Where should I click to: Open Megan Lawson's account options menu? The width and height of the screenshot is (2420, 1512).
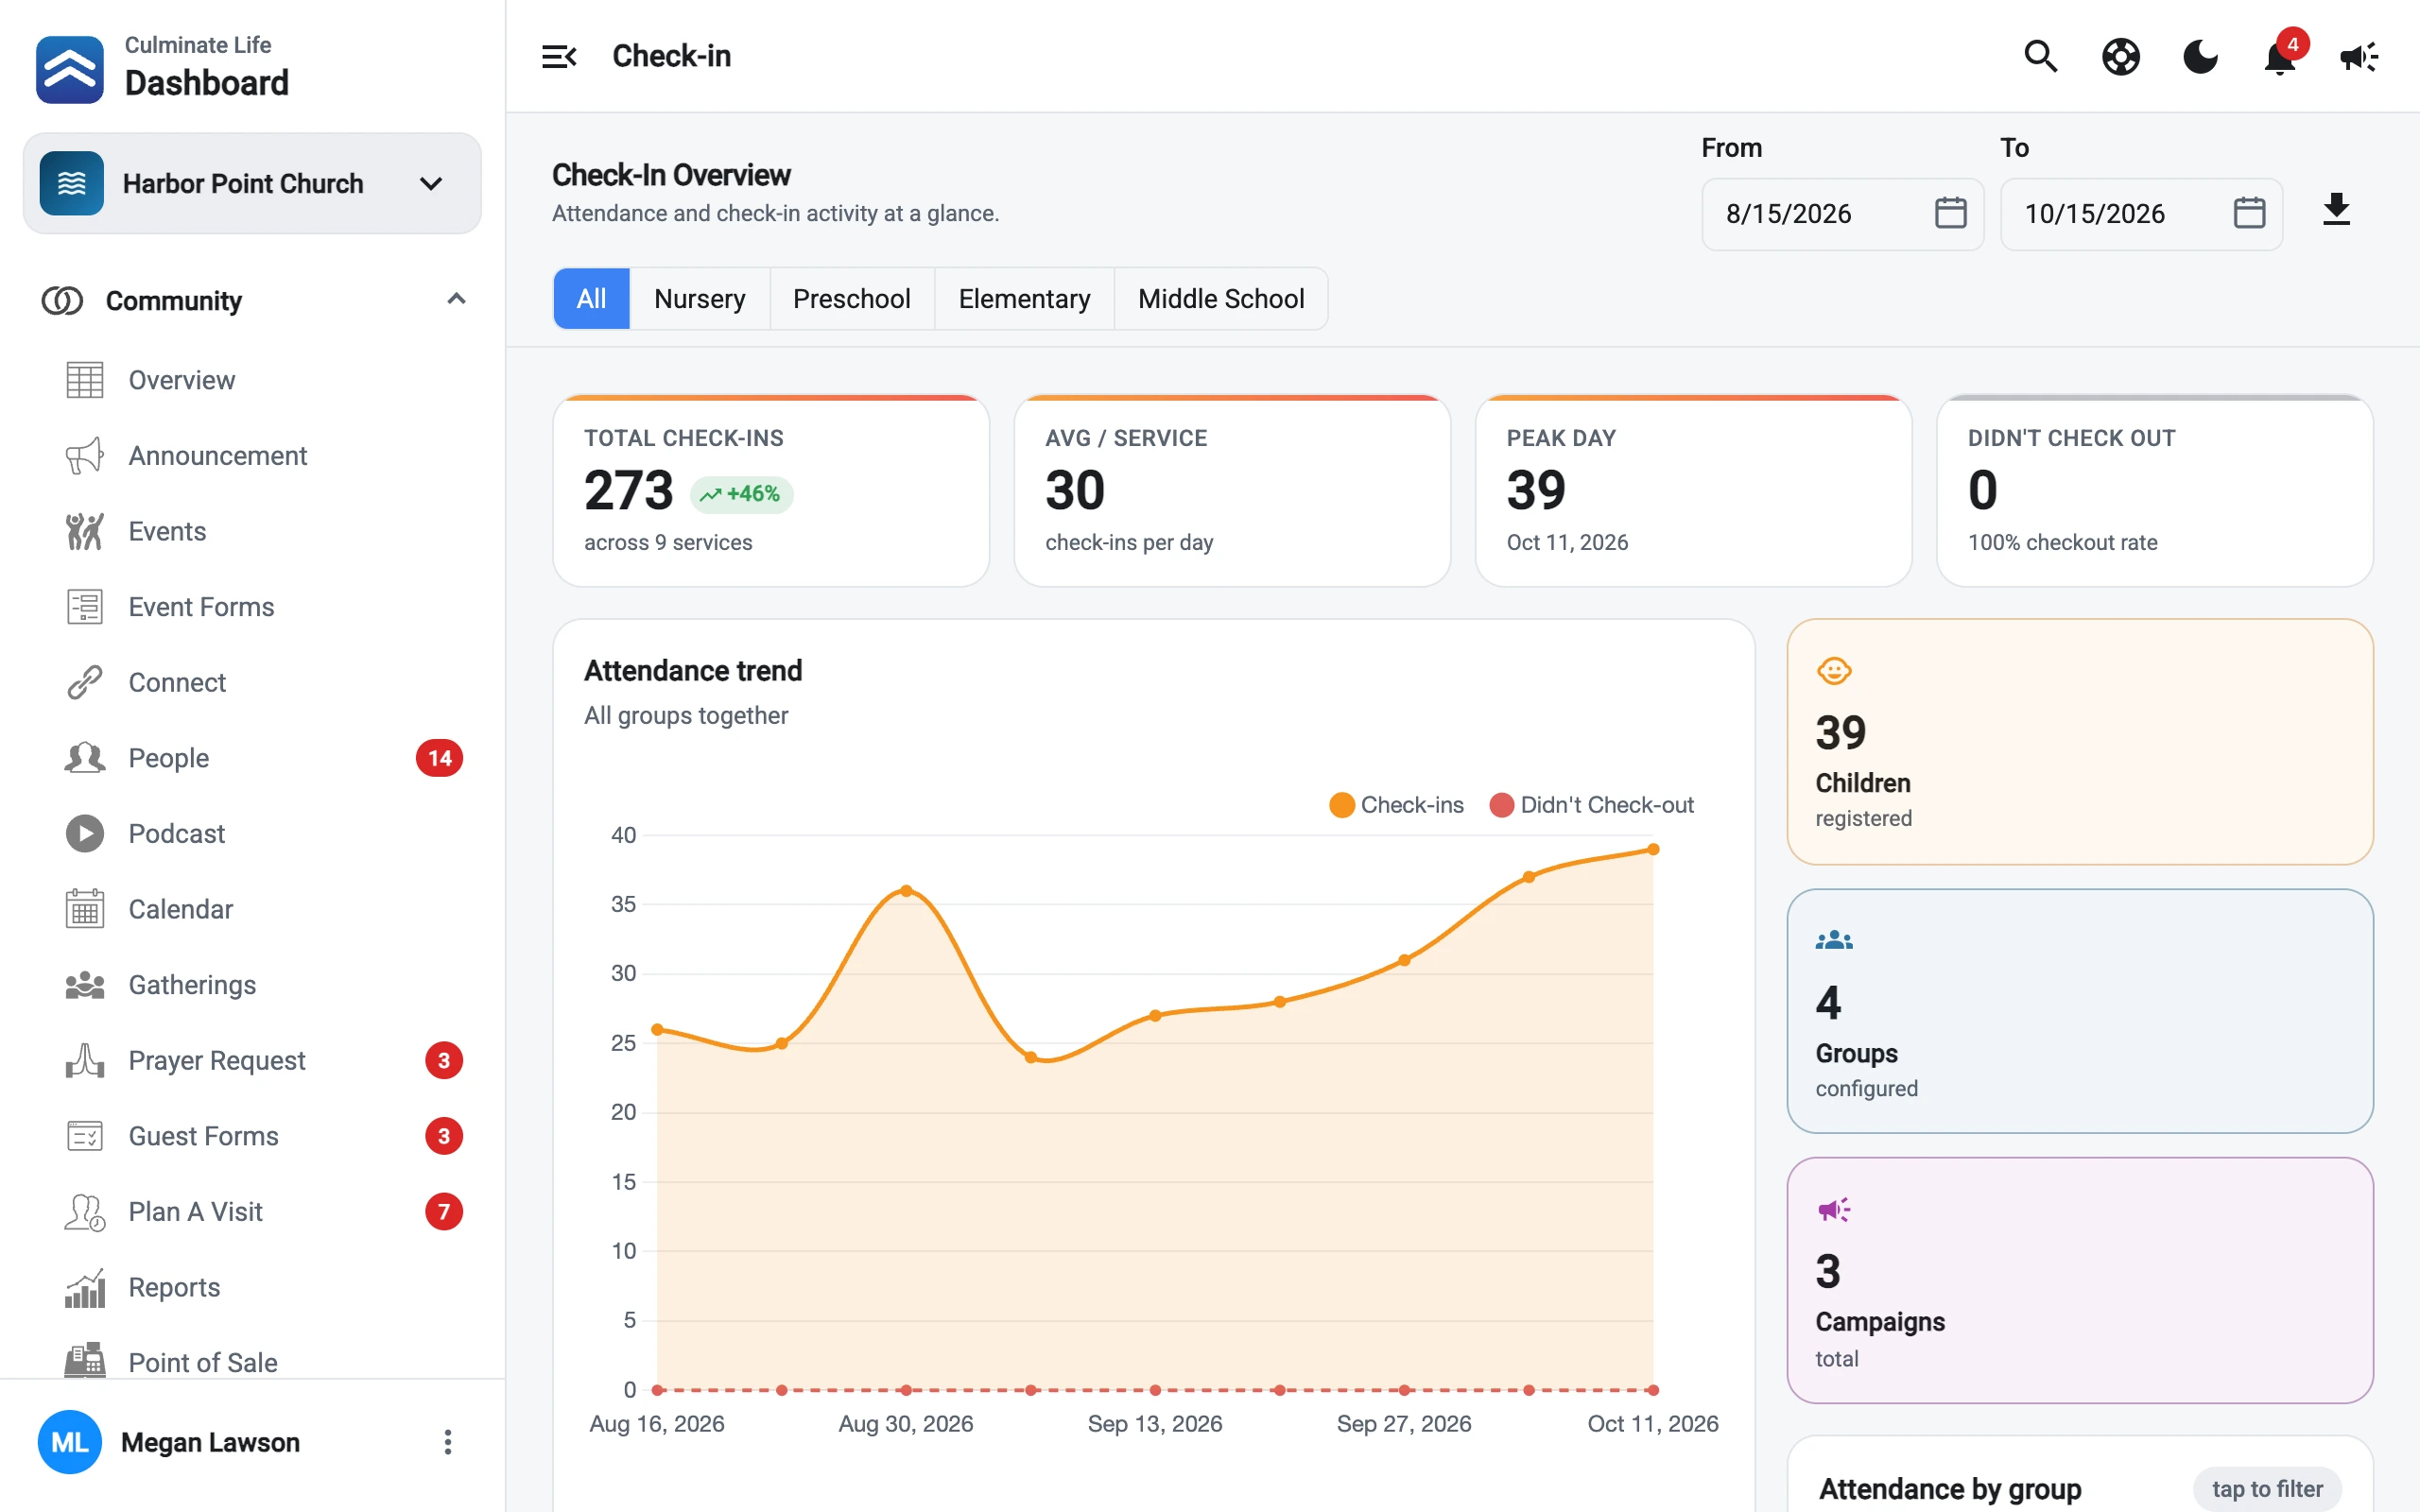(x=447, y=1442)
